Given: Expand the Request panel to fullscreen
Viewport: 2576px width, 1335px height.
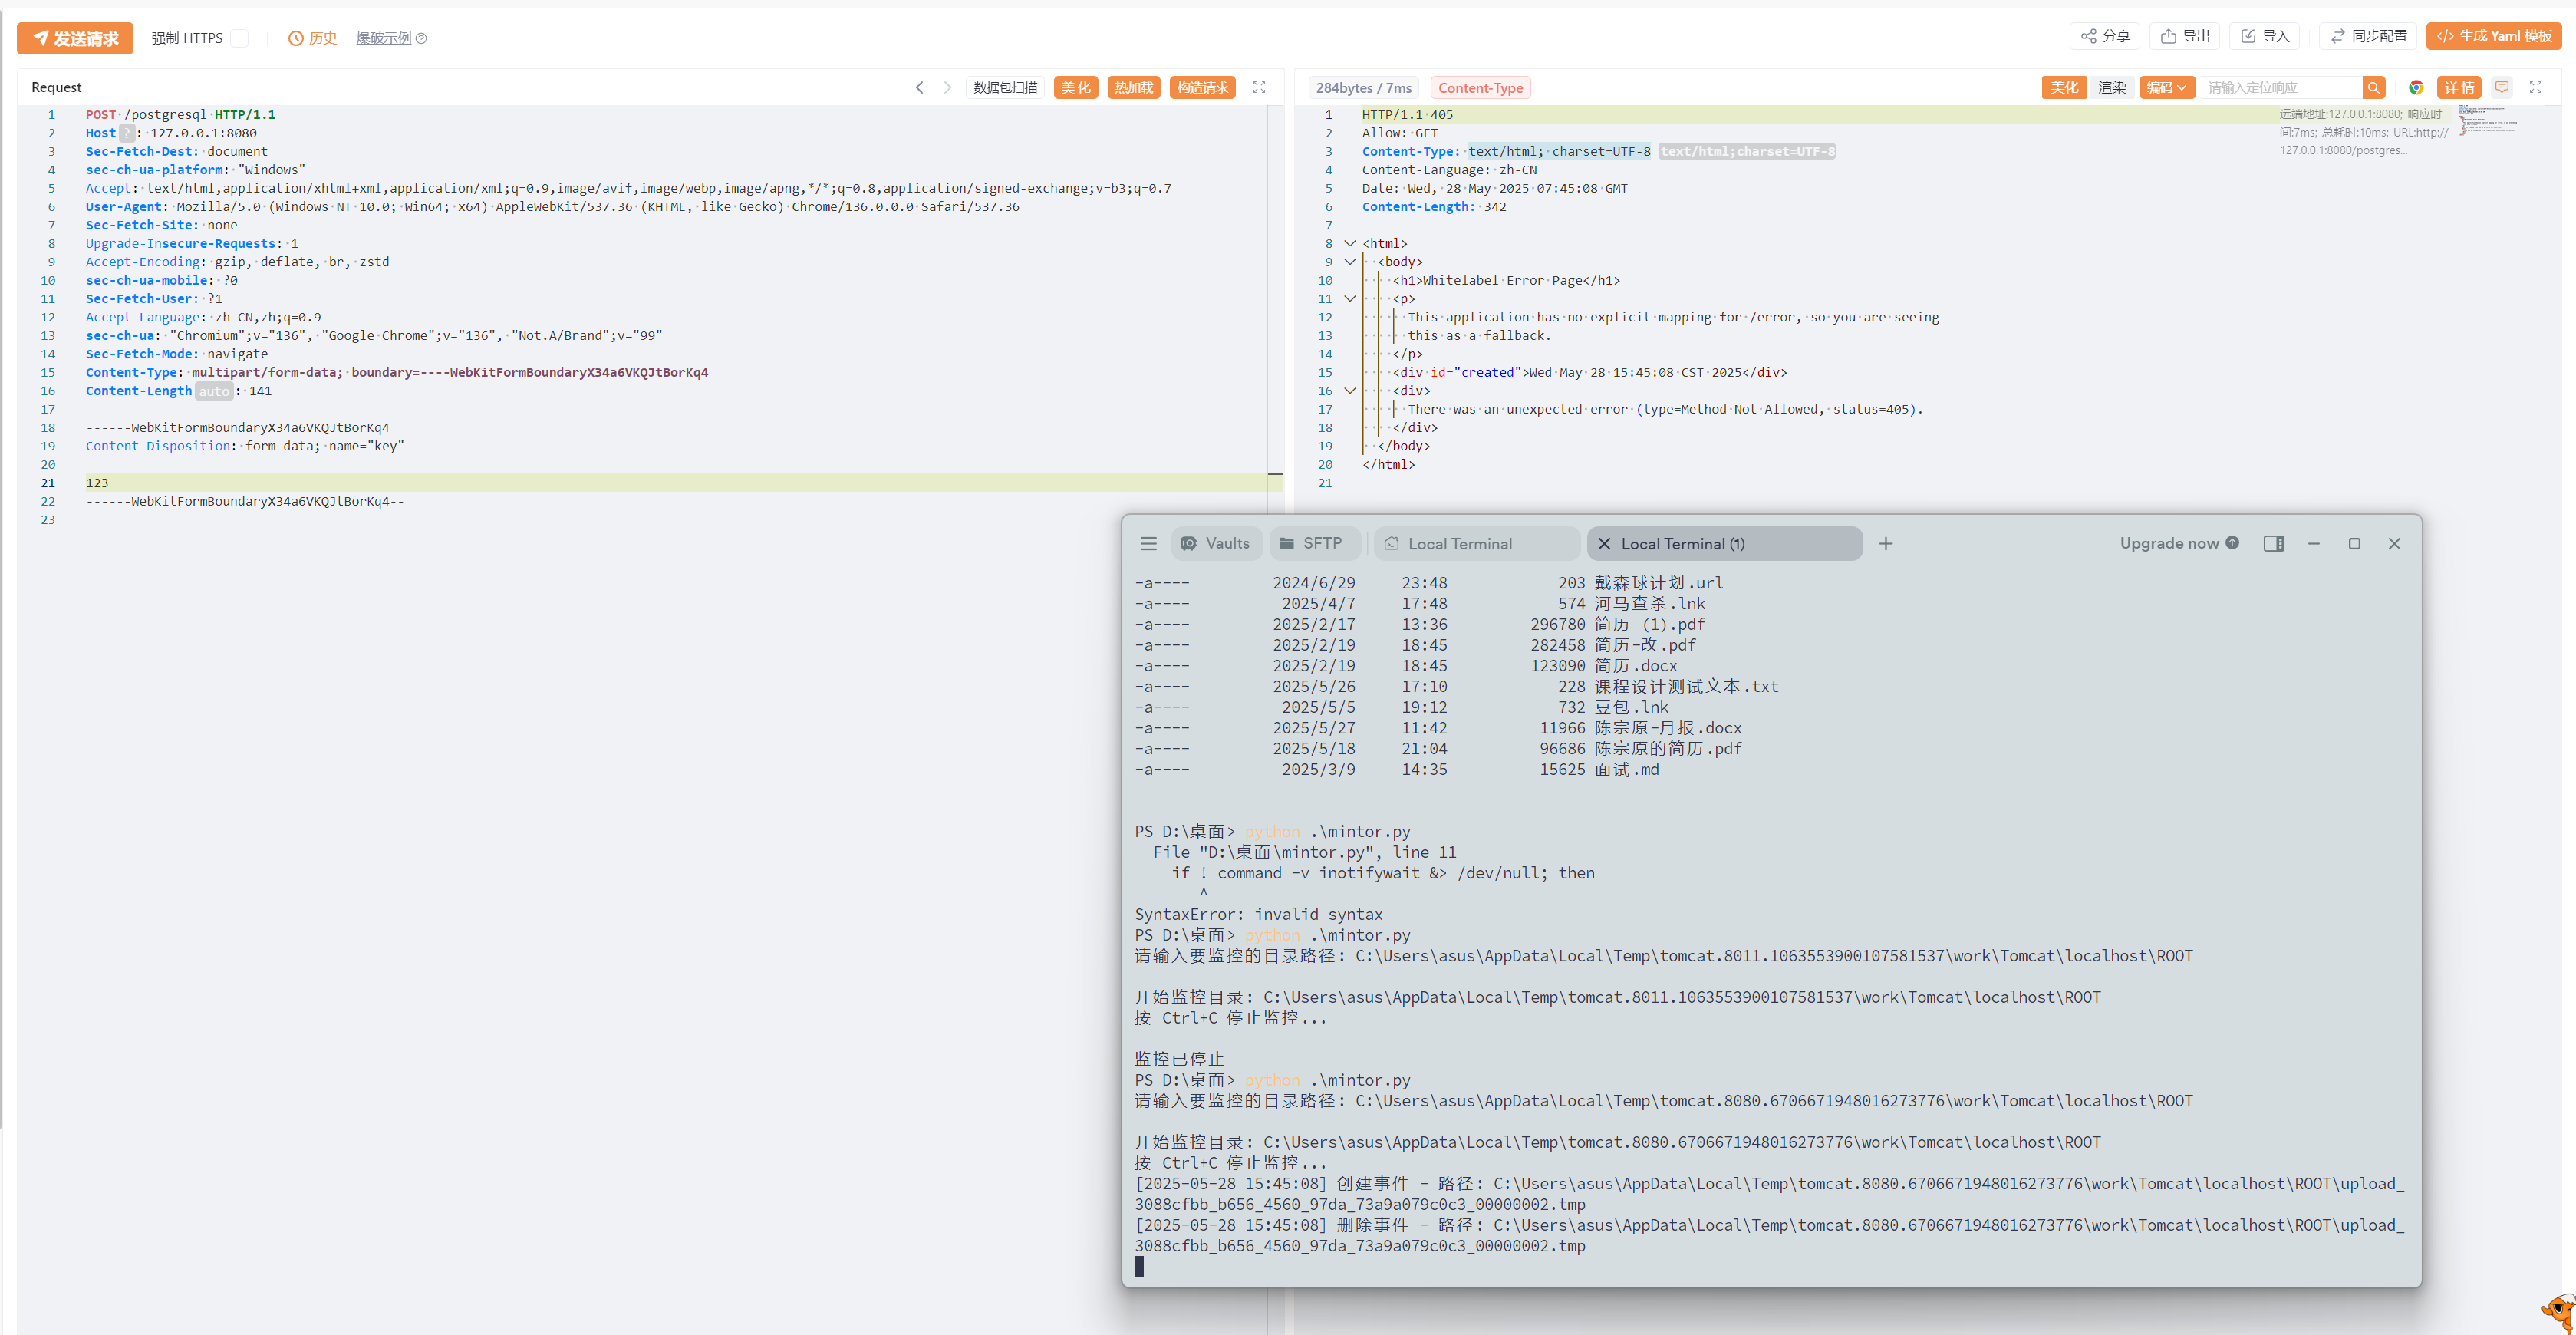Looking at the screenshot, I should (x=1259, y=88).
